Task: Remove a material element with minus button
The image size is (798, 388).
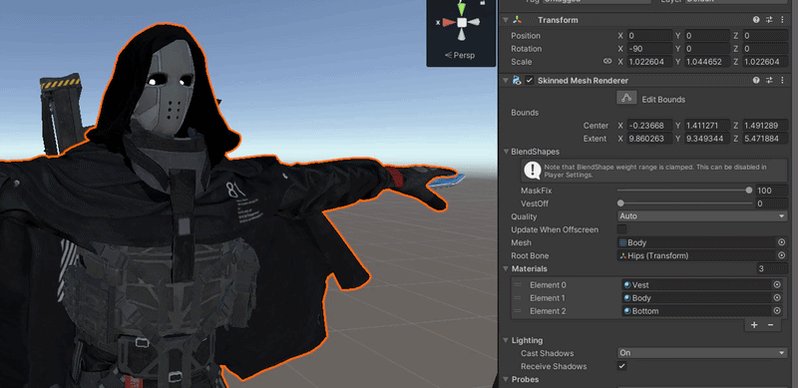Action: pos(771,325)
